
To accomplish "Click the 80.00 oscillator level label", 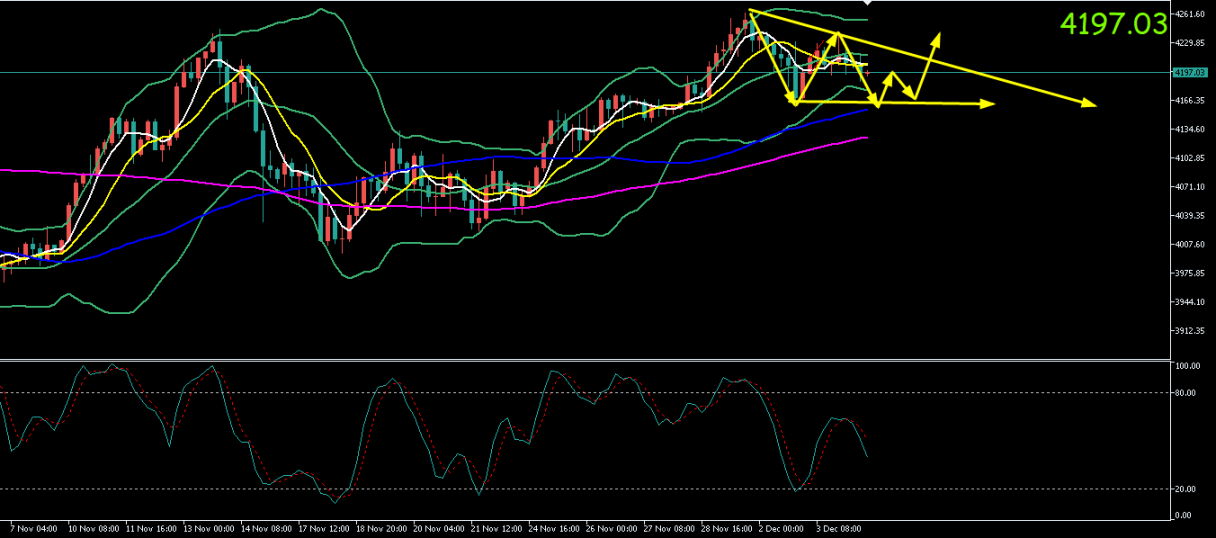I will (x=1187, y=392).
